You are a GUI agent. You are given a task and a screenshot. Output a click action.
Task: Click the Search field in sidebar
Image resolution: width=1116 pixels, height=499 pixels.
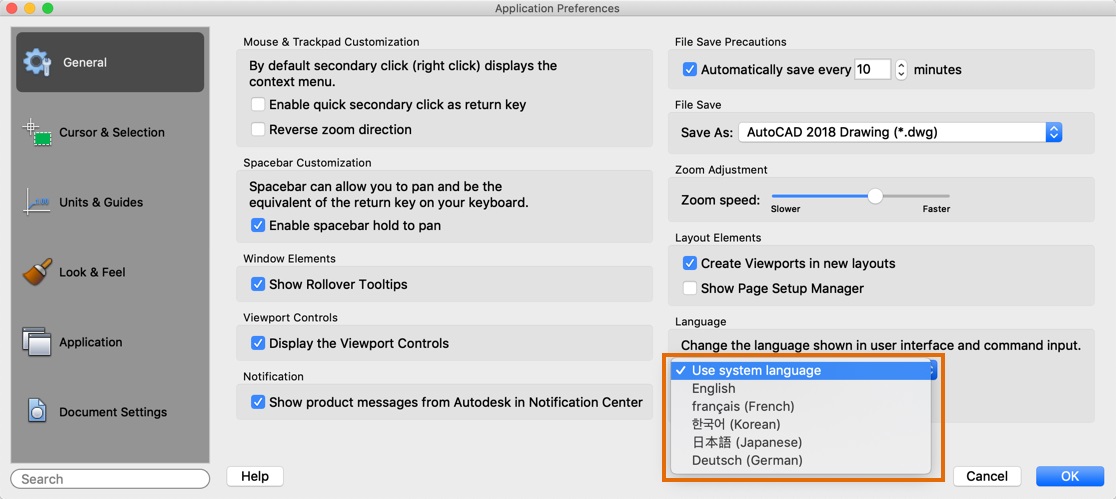coord(110,479)
